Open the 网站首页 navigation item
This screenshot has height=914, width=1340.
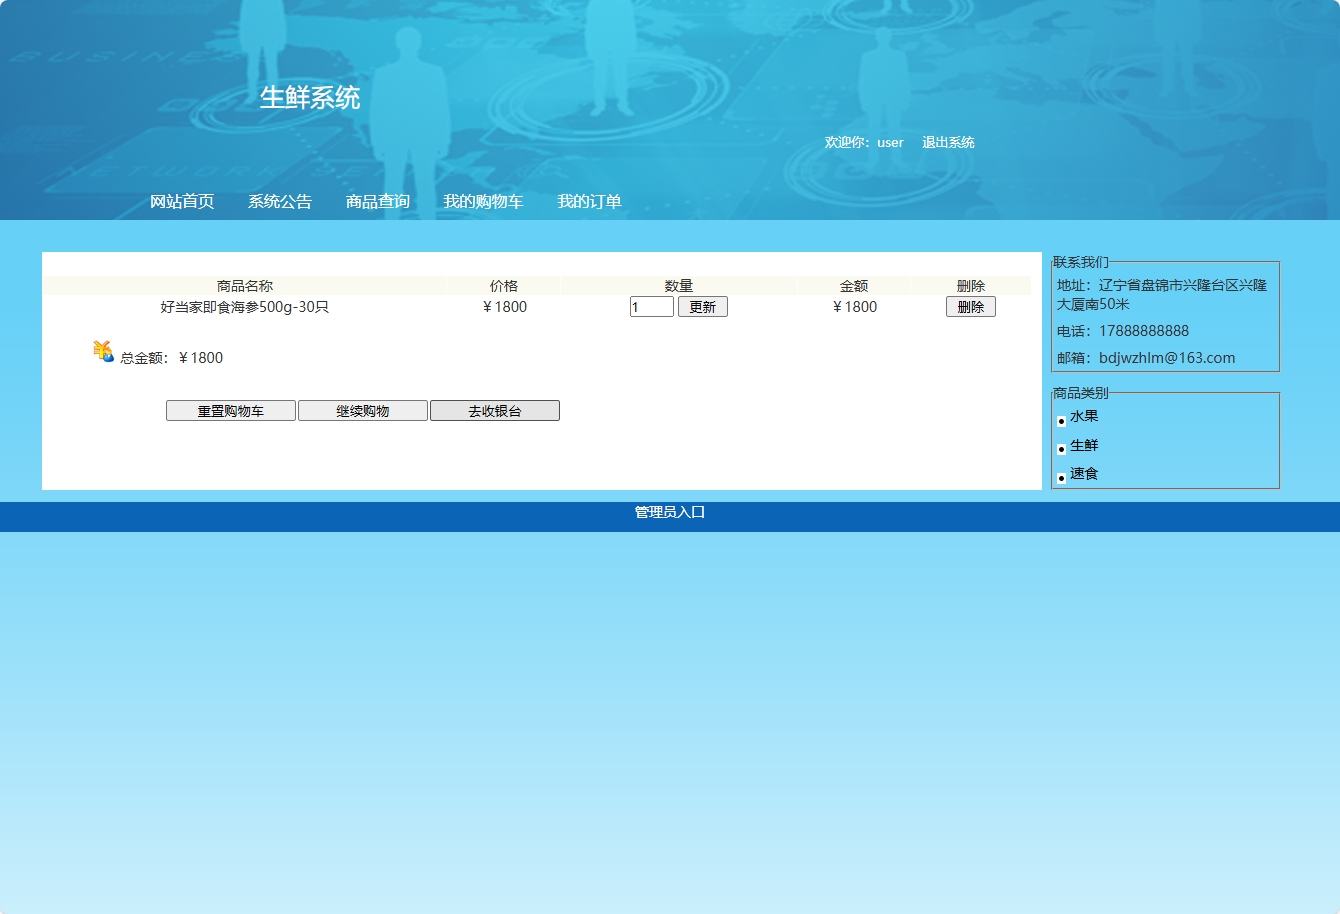181,201
